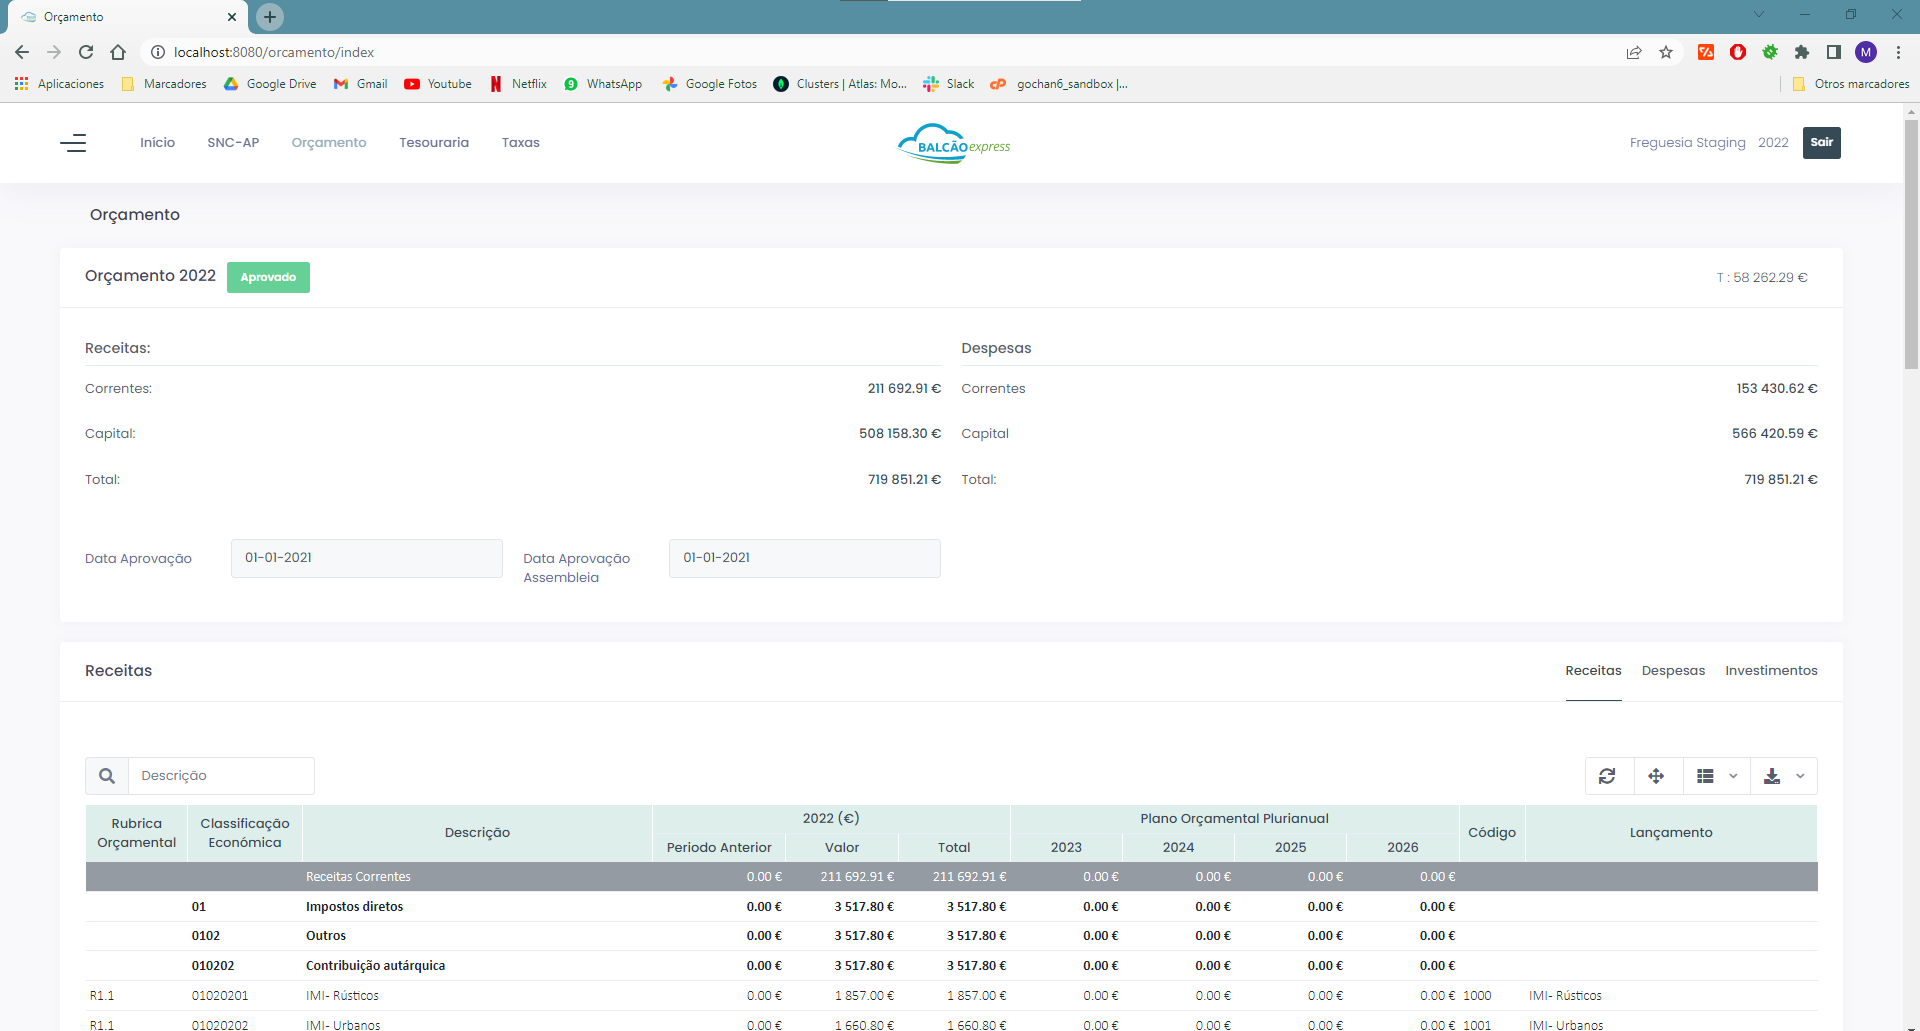Open the export download dropdown
The height and width of the screenshot is (1031, 1920).
(1784, 776)
